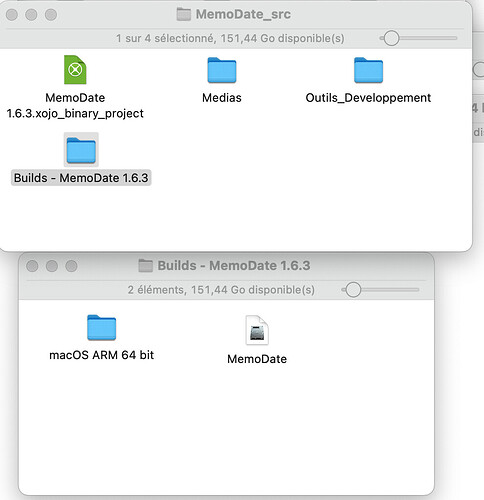The image size is (484, 500).
Task: Select the MemoDate xojo_binary_project file icon
Action: (x=75, y=70)
